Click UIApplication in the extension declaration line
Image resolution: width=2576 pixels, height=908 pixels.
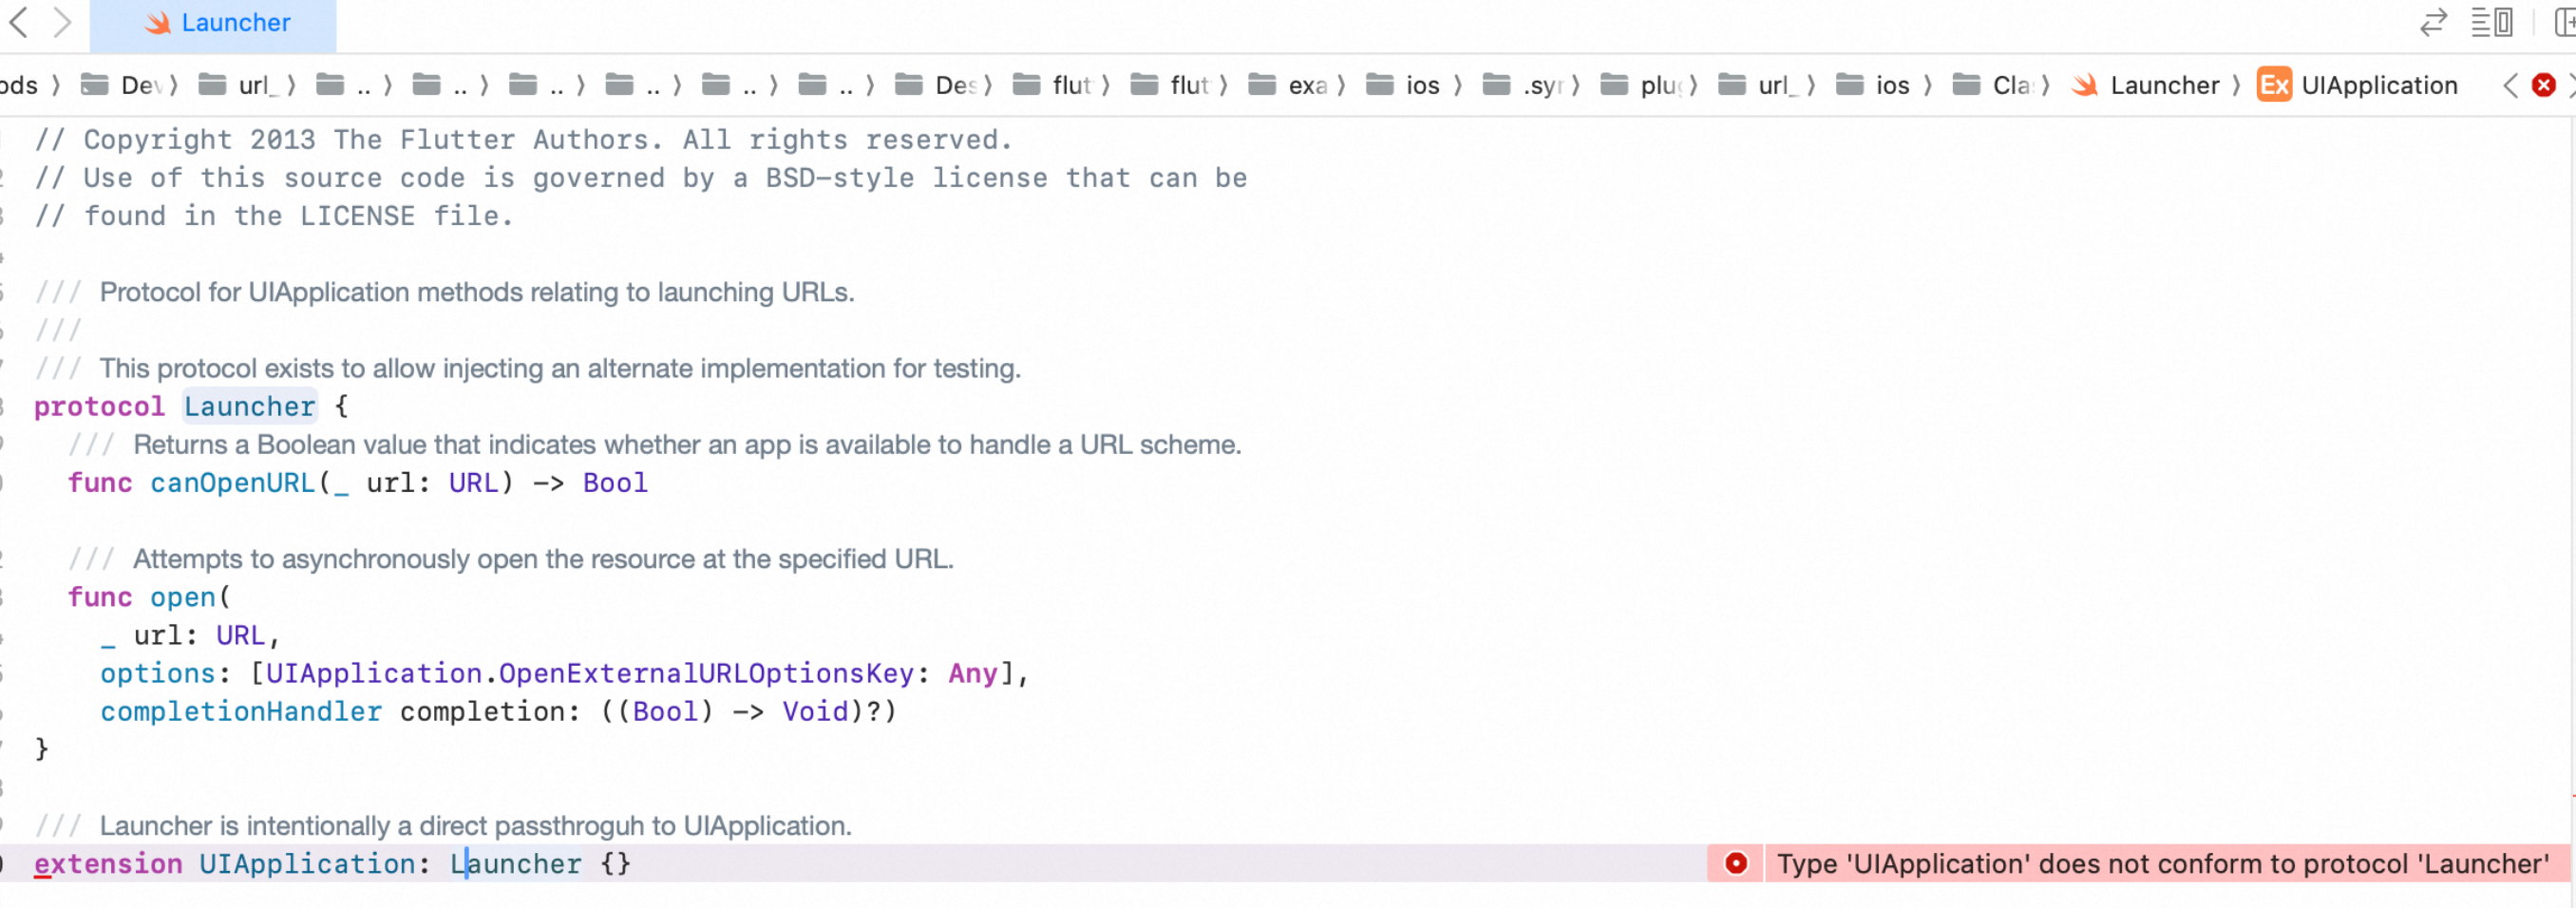307,863
